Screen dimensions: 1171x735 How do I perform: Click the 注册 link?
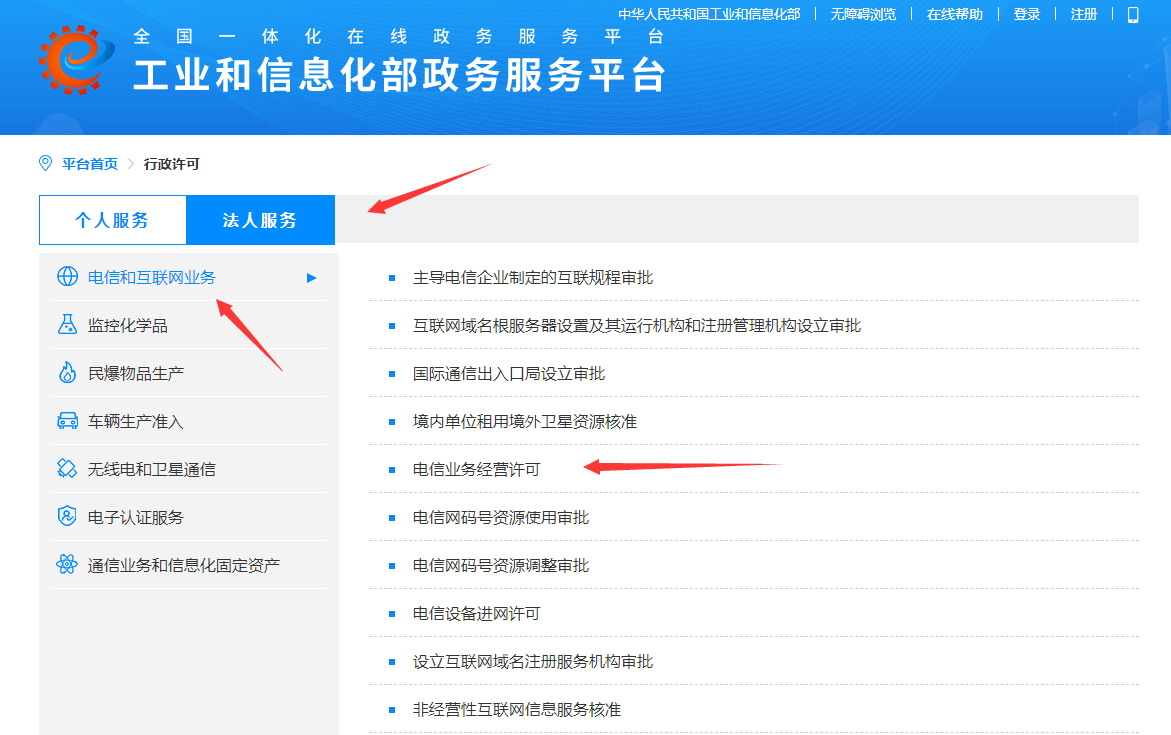pos(1084,14)
